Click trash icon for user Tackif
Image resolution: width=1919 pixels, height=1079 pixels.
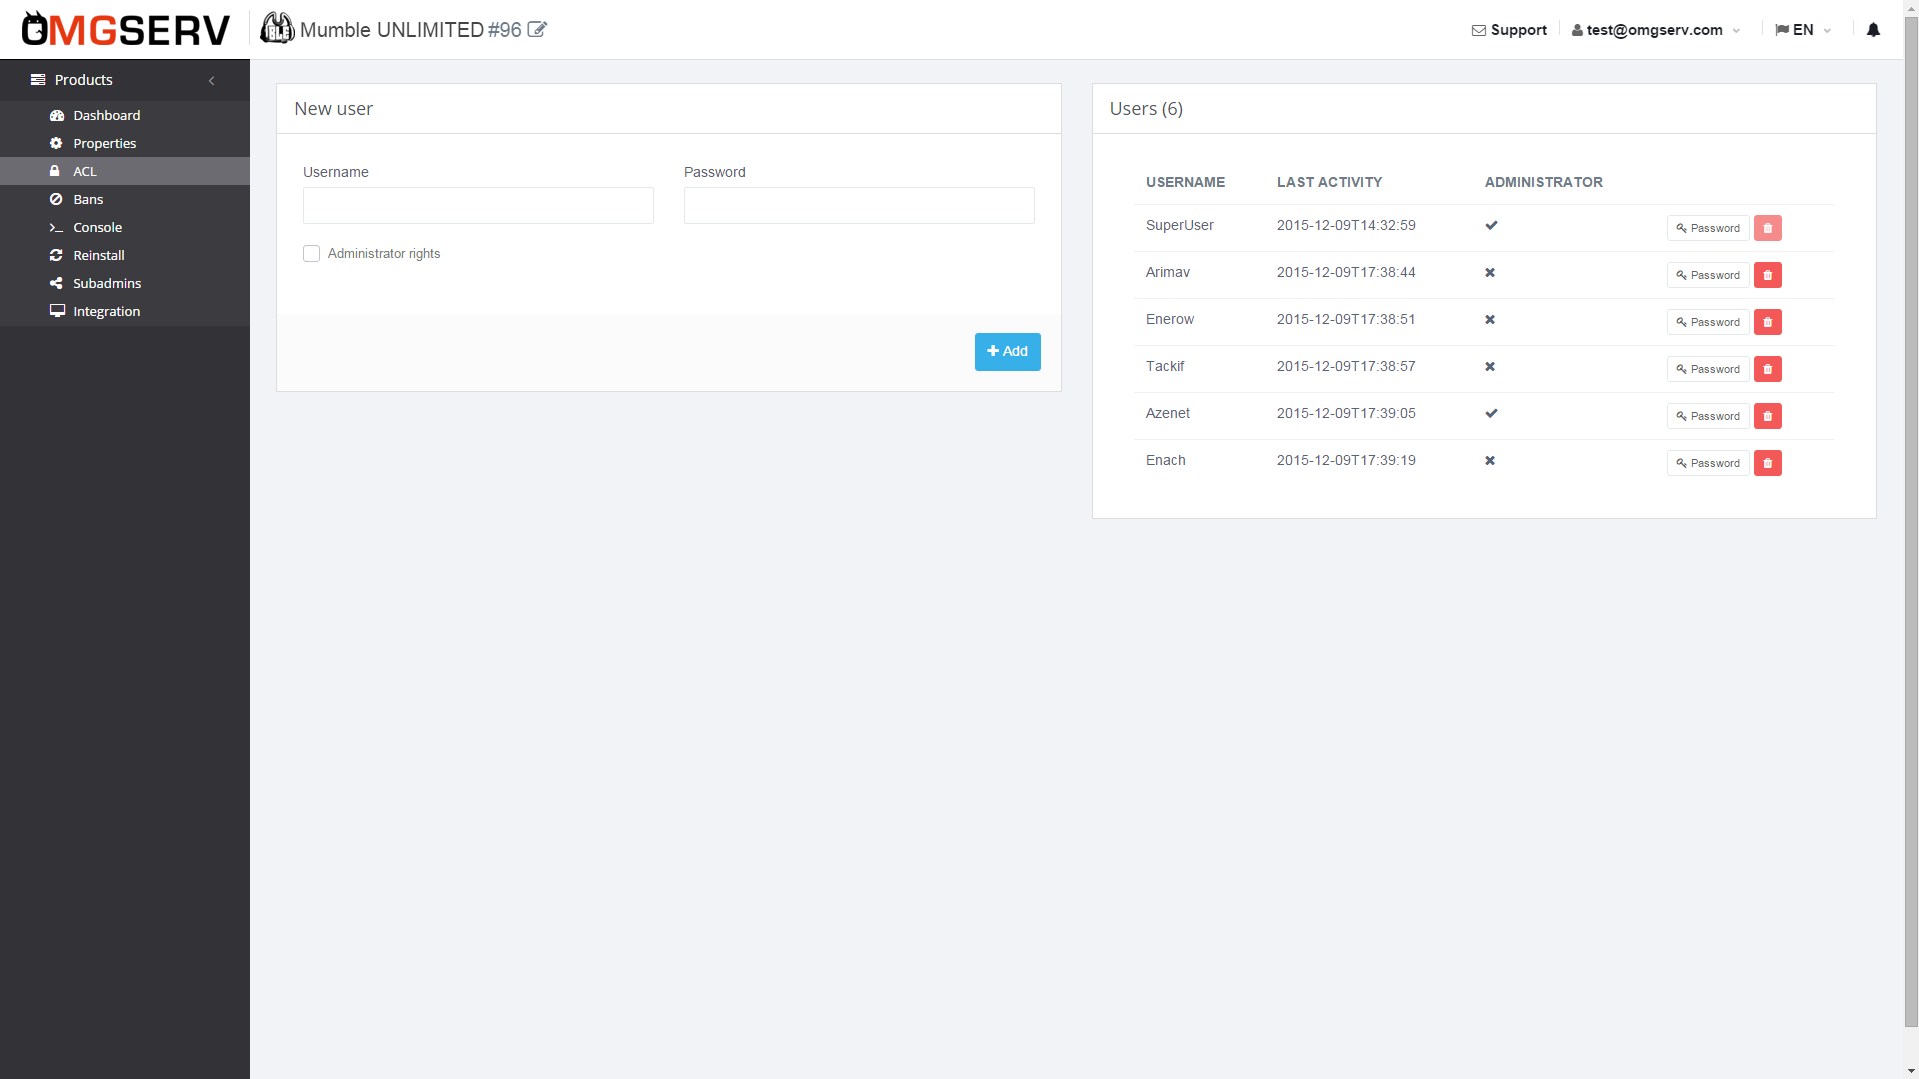1767,369
